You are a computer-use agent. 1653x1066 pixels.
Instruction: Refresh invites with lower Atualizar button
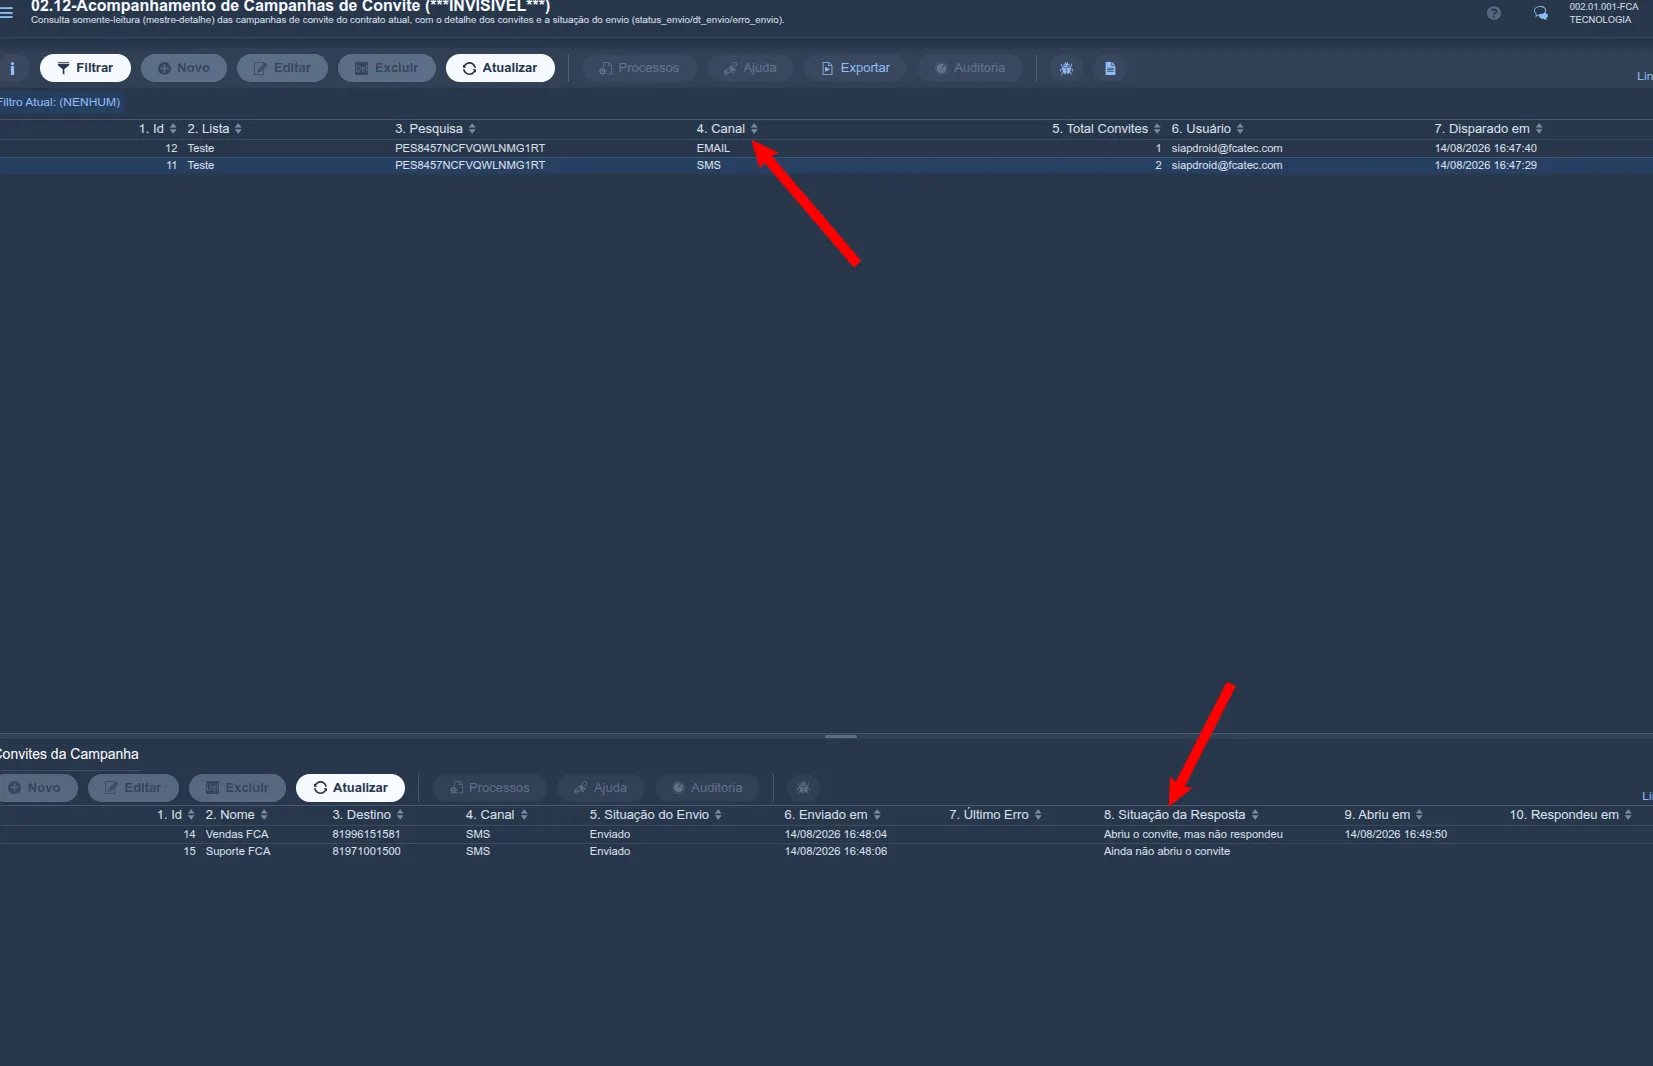350,788
